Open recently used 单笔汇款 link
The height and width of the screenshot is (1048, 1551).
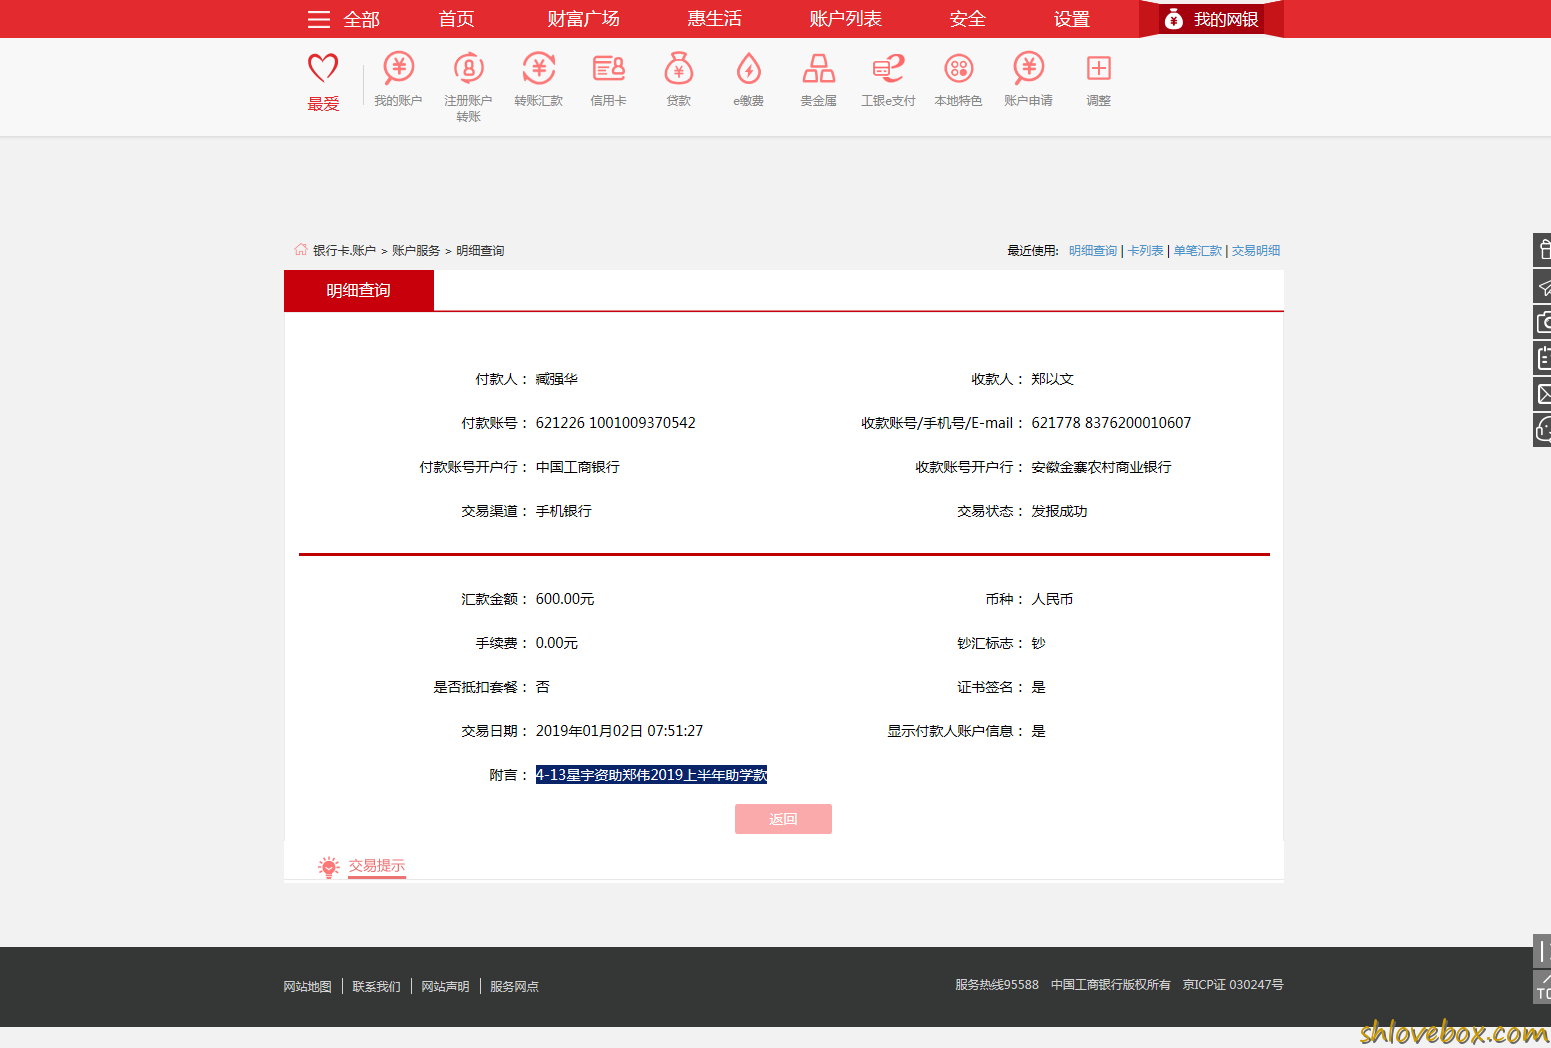coord(1198,251)
